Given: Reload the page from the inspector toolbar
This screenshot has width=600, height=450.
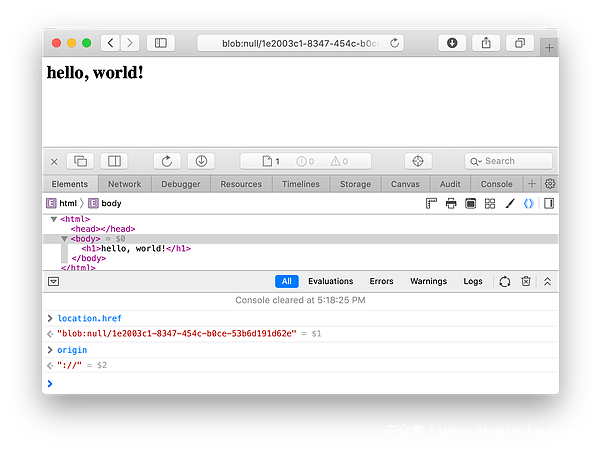Looking at the screenshot, I should click(x=167, y=161).
